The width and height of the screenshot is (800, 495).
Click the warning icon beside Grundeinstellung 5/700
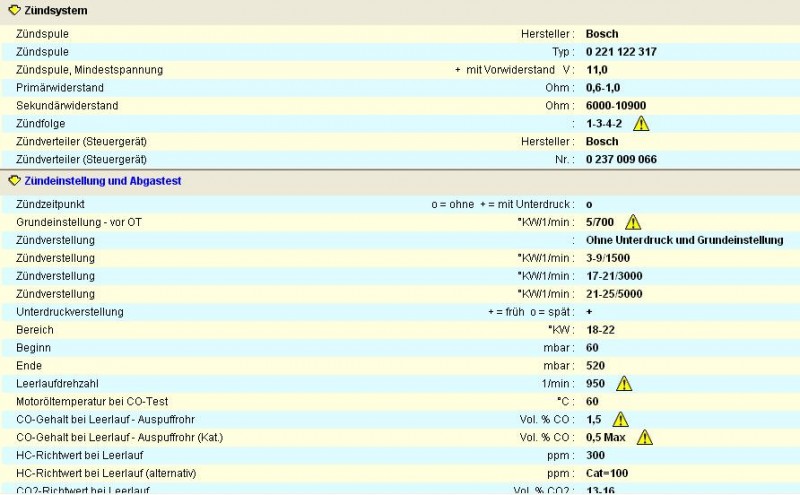pyautogui.click(x=633, y=222)
